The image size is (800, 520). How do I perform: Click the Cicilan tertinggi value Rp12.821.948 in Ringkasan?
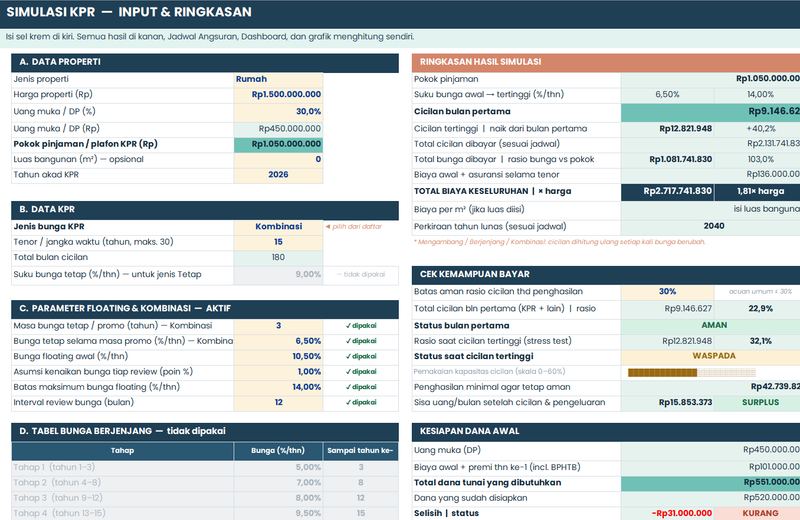click(x=667, y=129)
